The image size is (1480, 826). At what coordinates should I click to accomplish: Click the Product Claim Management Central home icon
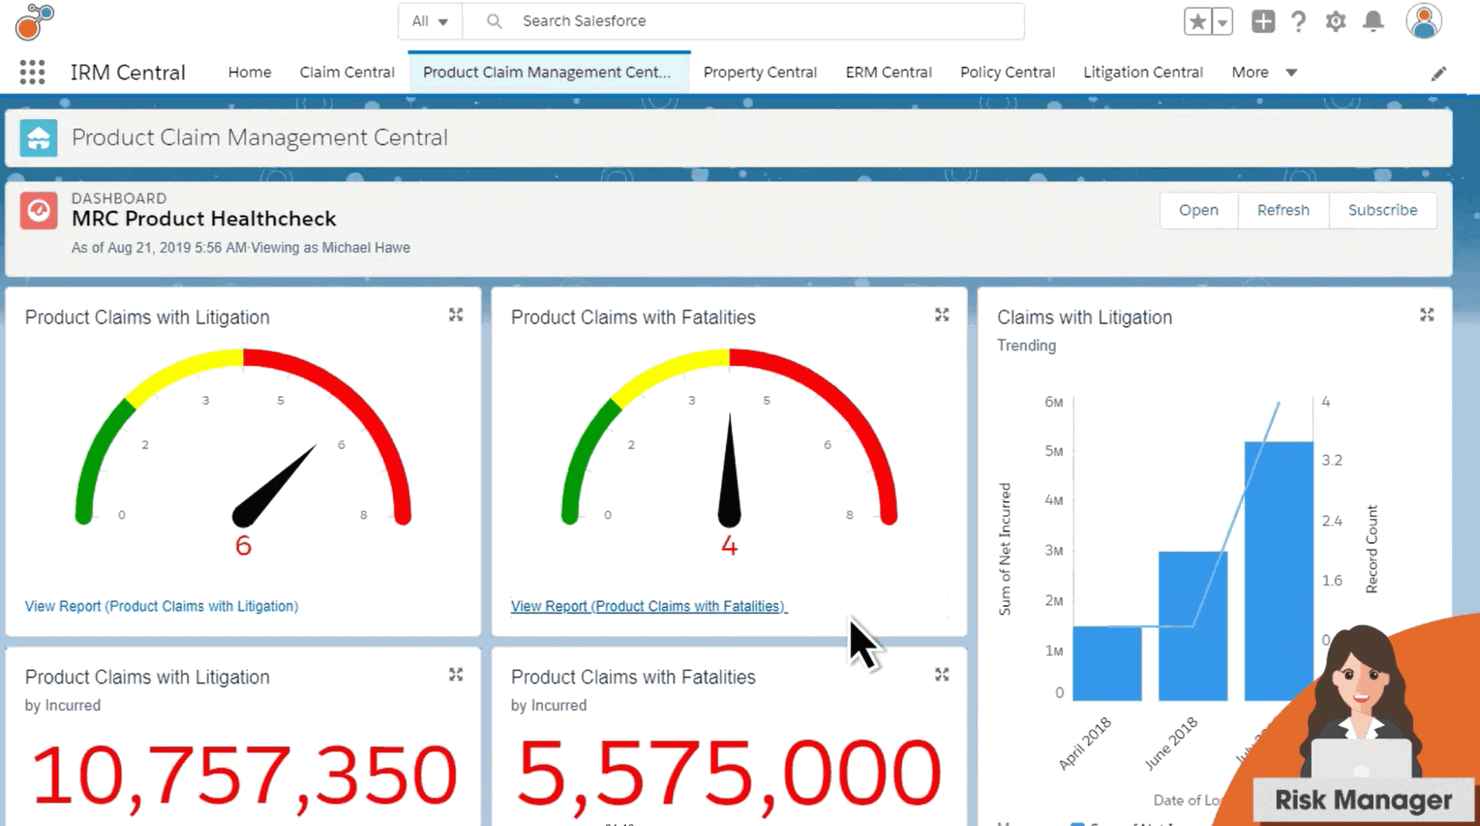coord(39,138)
